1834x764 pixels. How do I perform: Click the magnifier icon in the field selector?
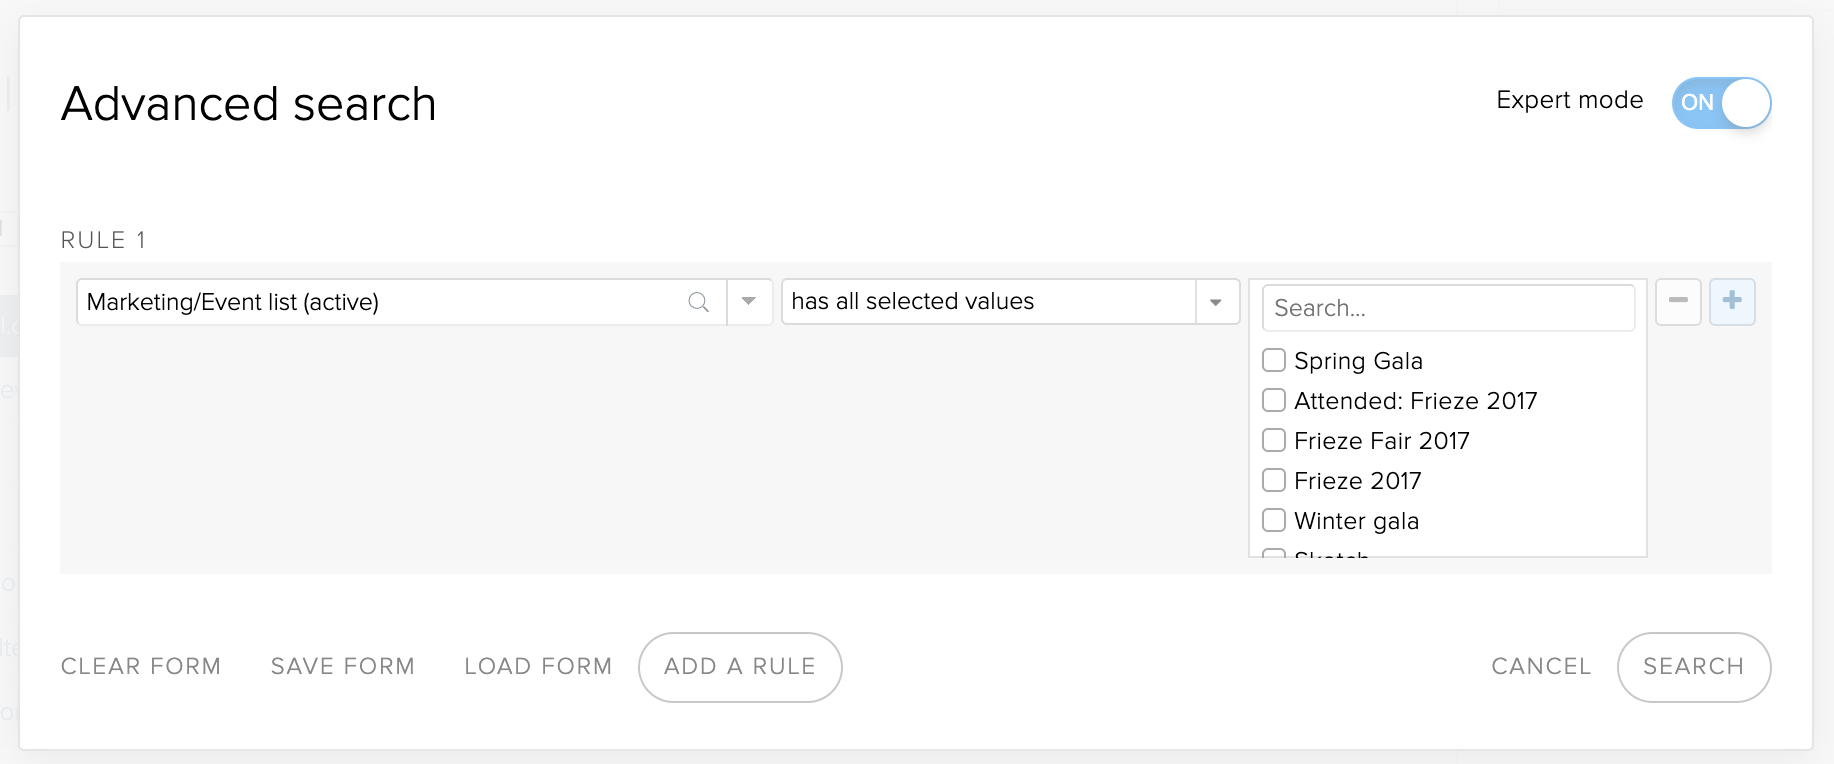(698, 302)
